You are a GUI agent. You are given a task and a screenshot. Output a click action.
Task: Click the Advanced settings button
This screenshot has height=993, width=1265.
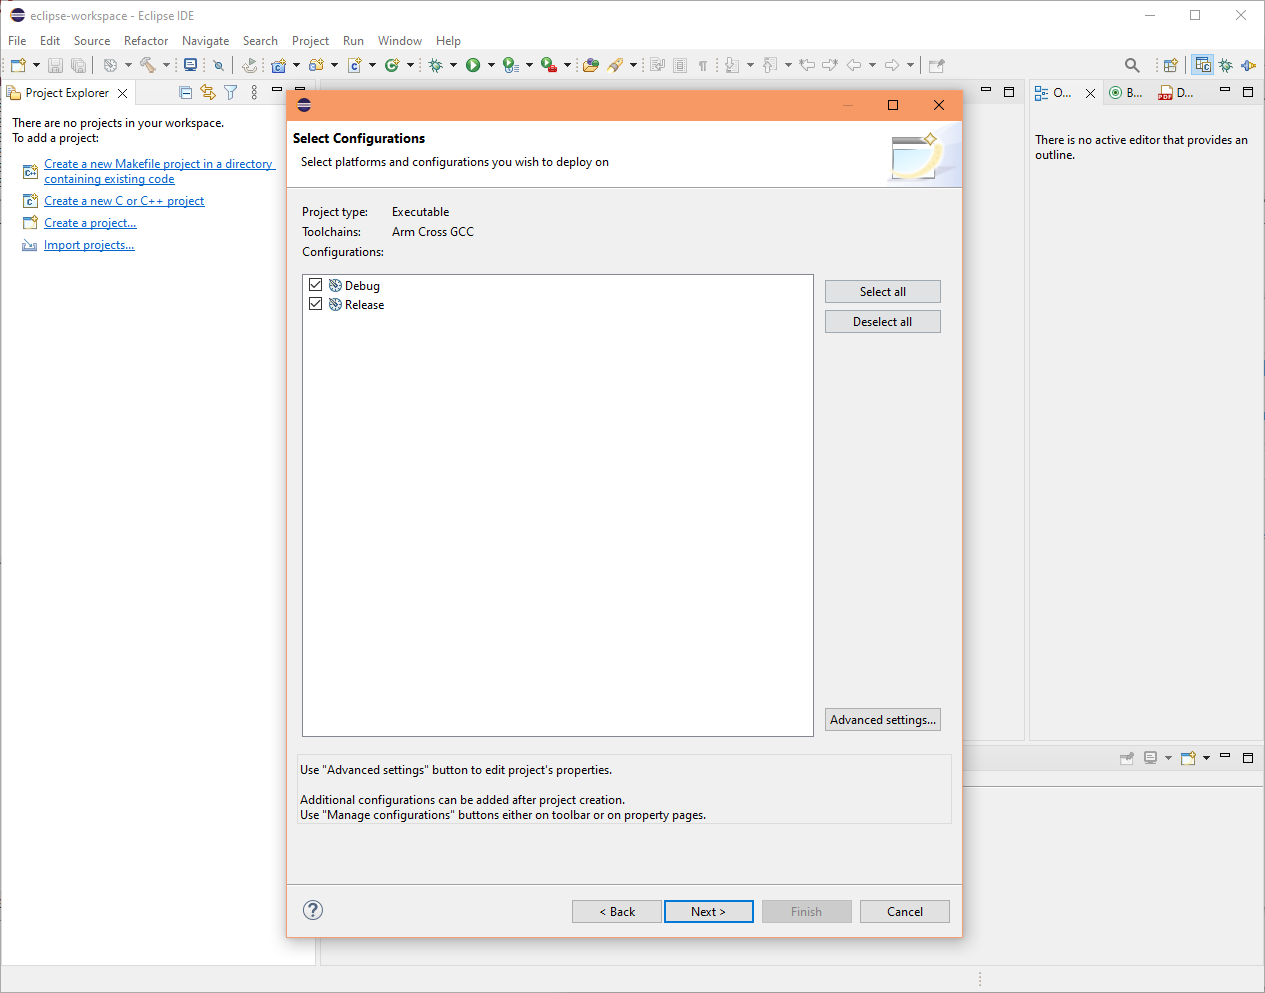[882, 720]
